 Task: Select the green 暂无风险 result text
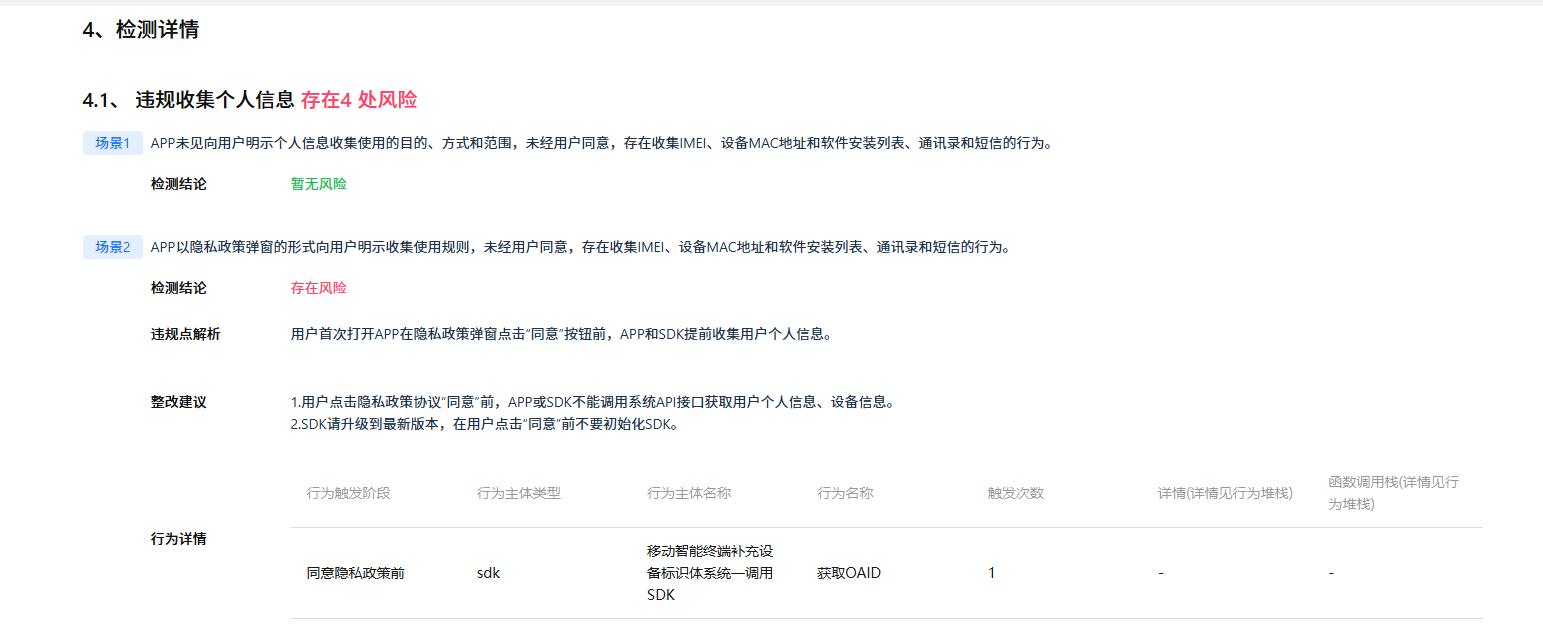pyautogui.click(x=318, y=184)
